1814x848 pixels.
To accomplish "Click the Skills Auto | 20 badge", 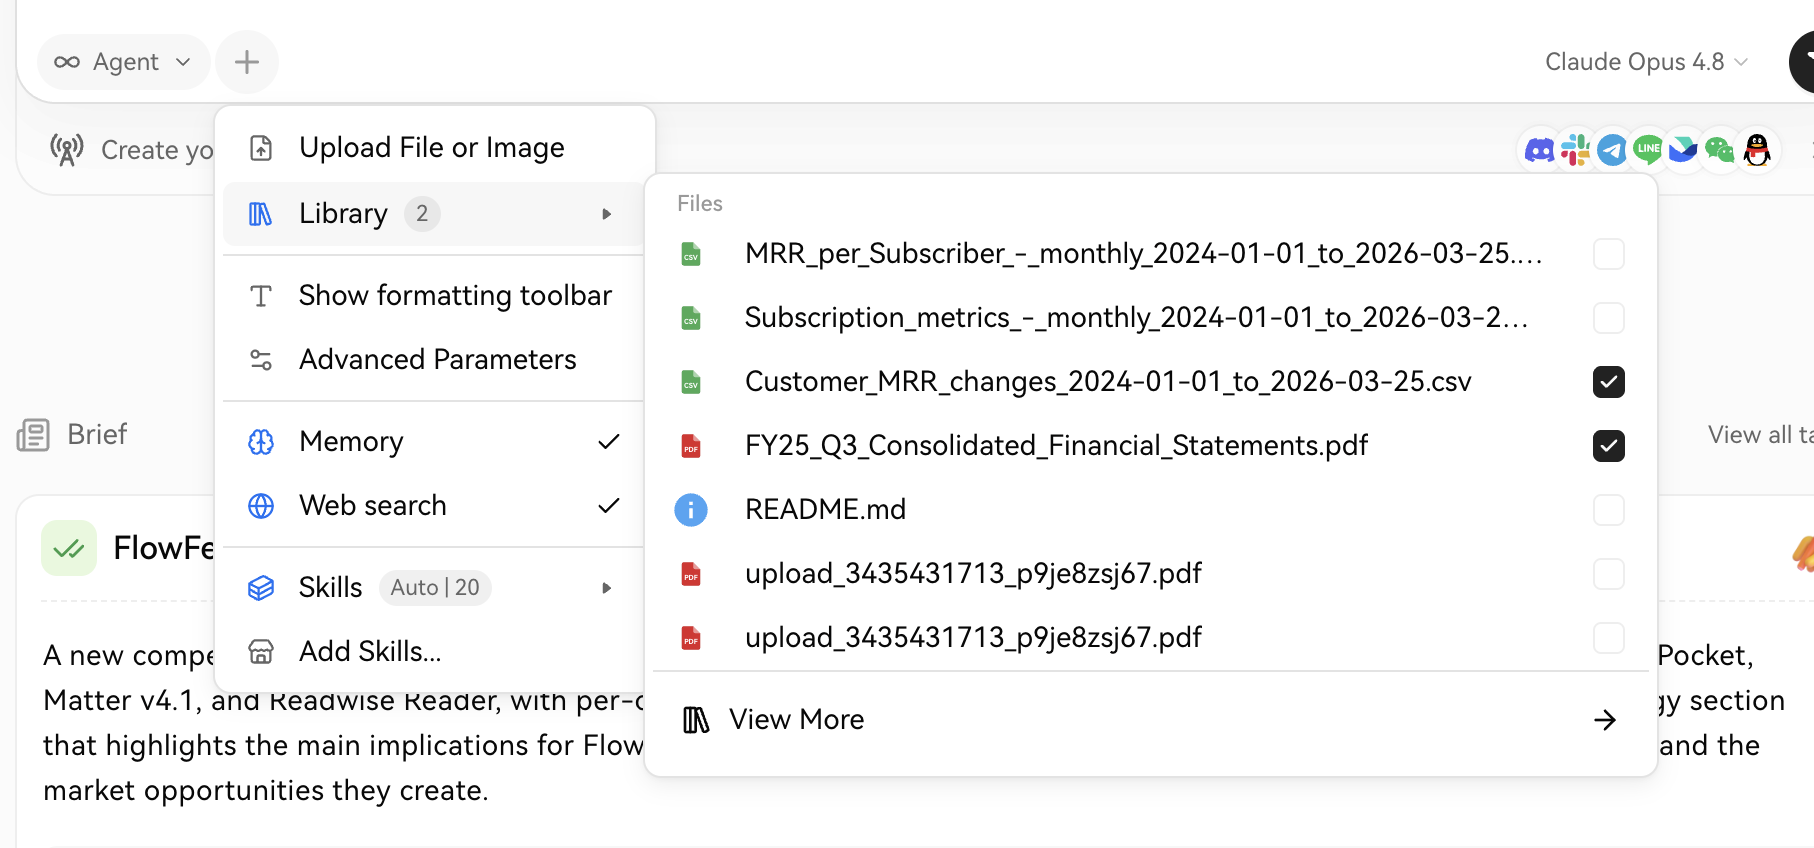I will click(x=435, y=588).
